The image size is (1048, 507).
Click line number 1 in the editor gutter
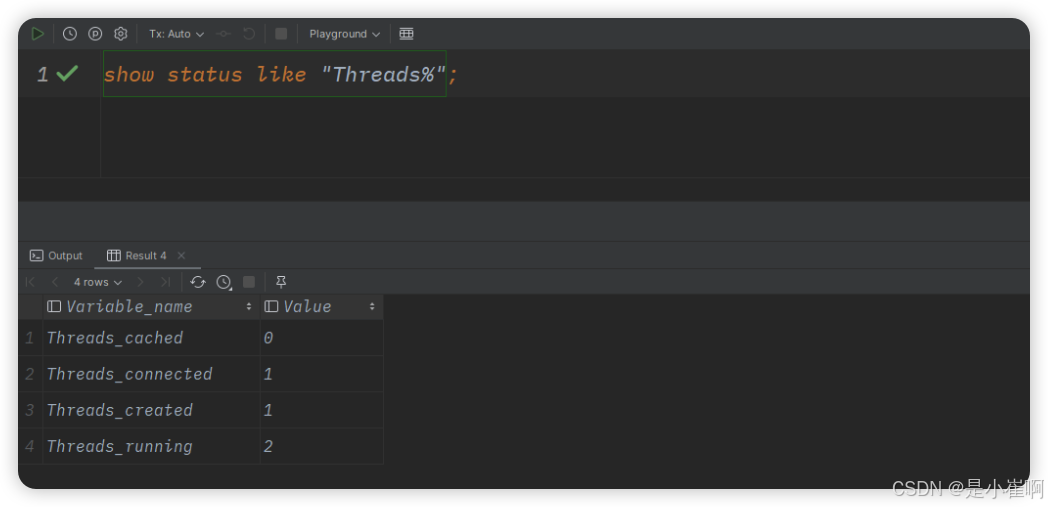(43, 75)
